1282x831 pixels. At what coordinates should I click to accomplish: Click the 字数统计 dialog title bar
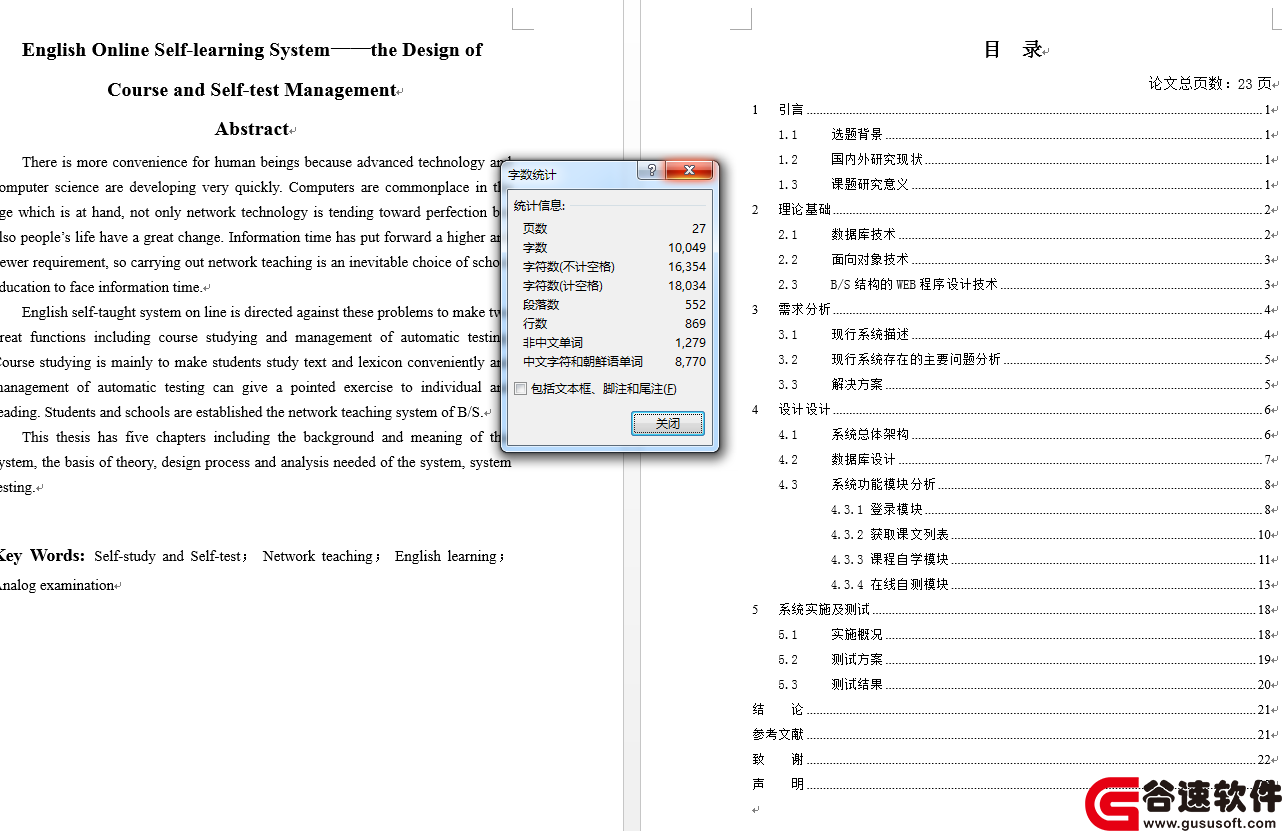[570, 173]
